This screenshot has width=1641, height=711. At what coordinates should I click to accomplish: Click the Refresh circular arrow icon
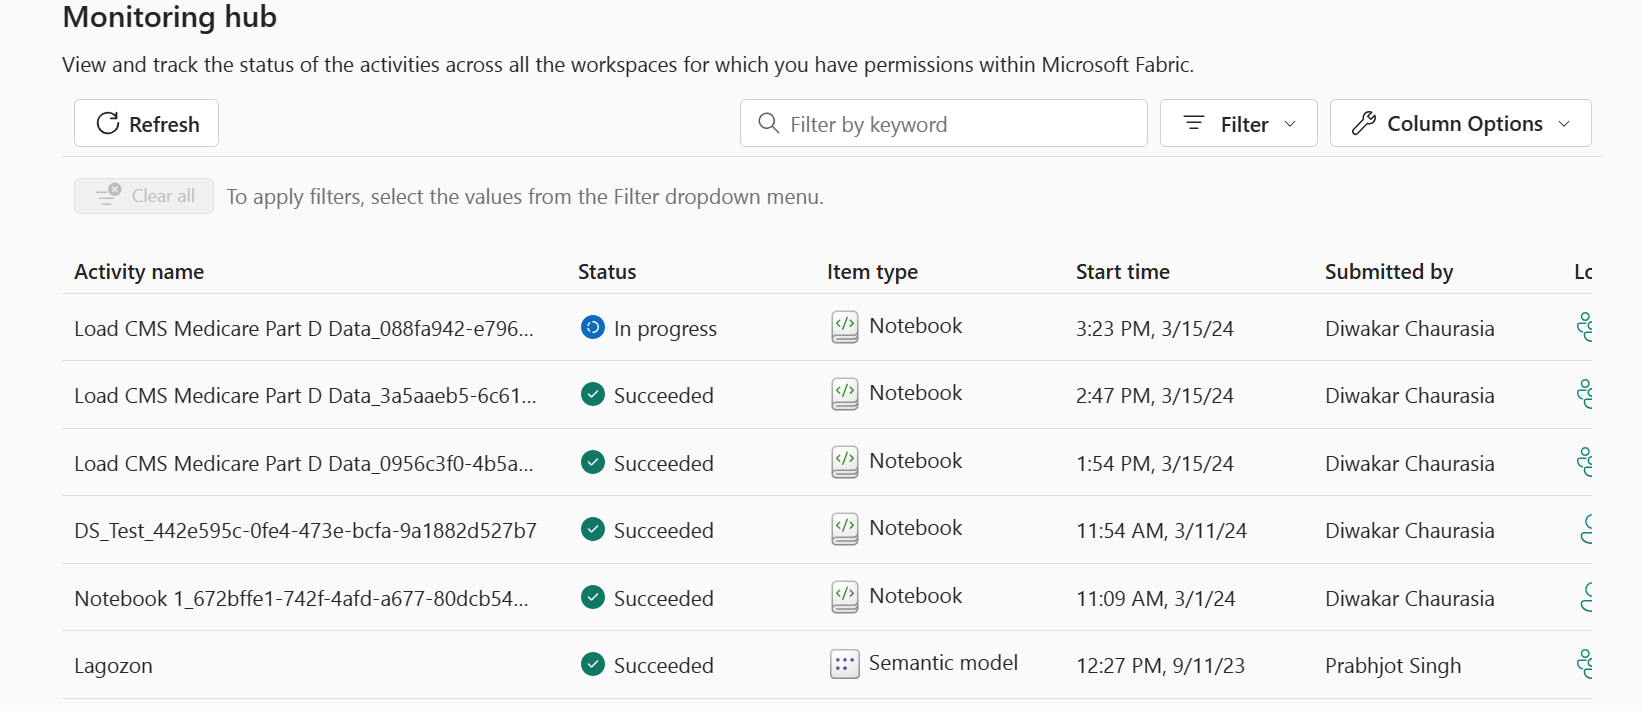(107, 123)
